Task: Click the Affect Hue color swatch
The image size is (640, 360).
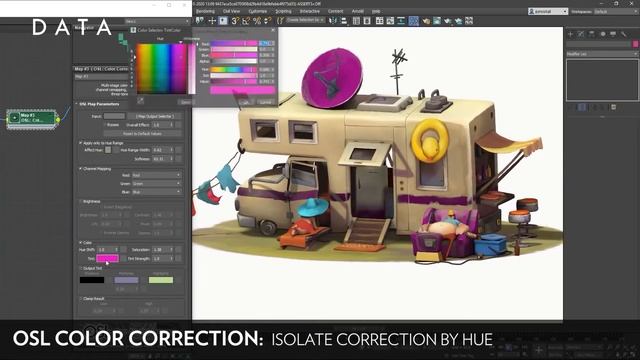Action: point(108,150)
